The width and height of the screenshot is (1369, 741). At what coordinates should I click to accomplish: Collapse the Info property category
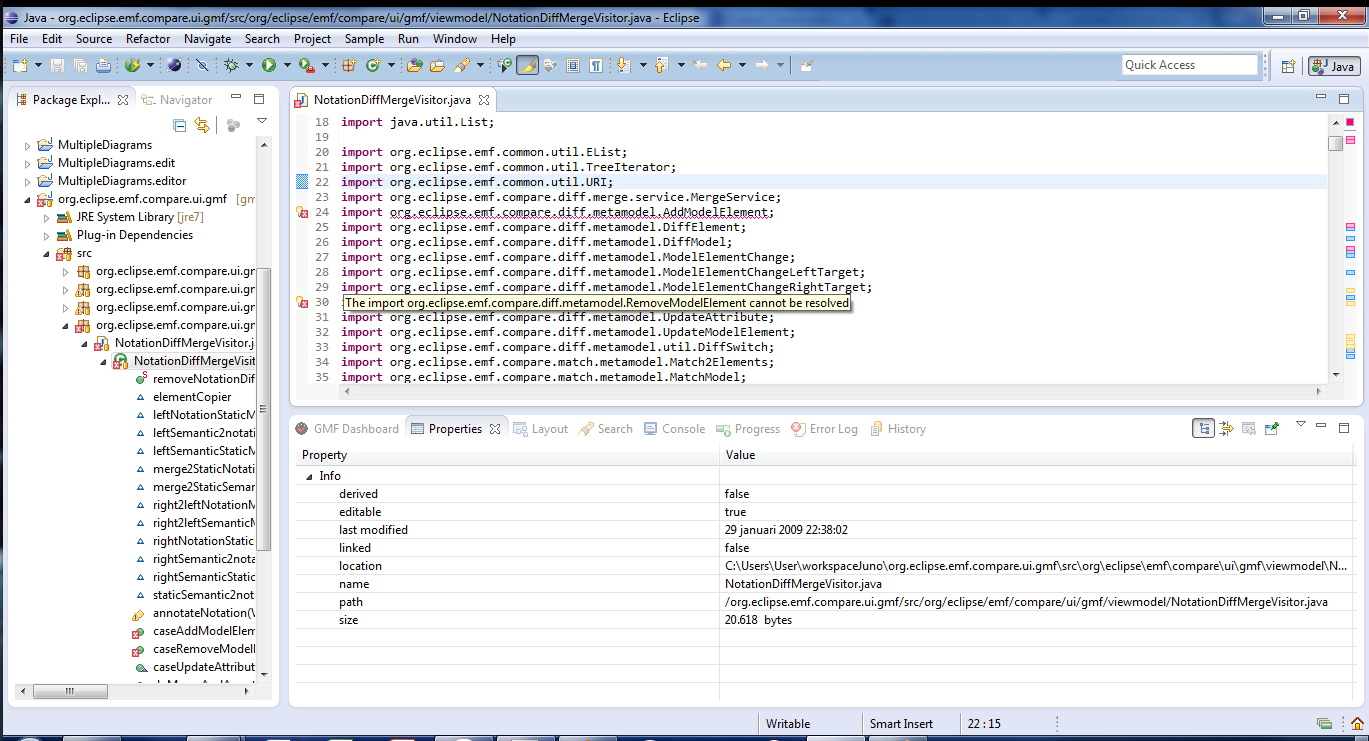pyautogui.click(x=309, y=476)
